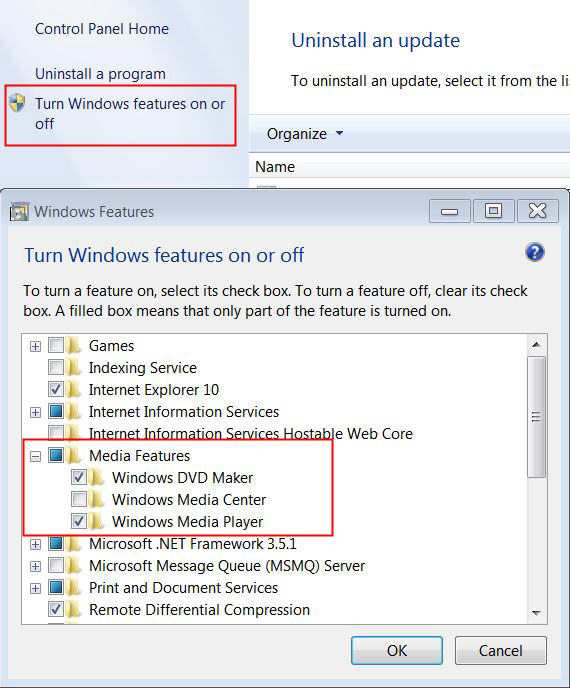
Task: Toggle the Media Features checkbox
Action: 56,455
